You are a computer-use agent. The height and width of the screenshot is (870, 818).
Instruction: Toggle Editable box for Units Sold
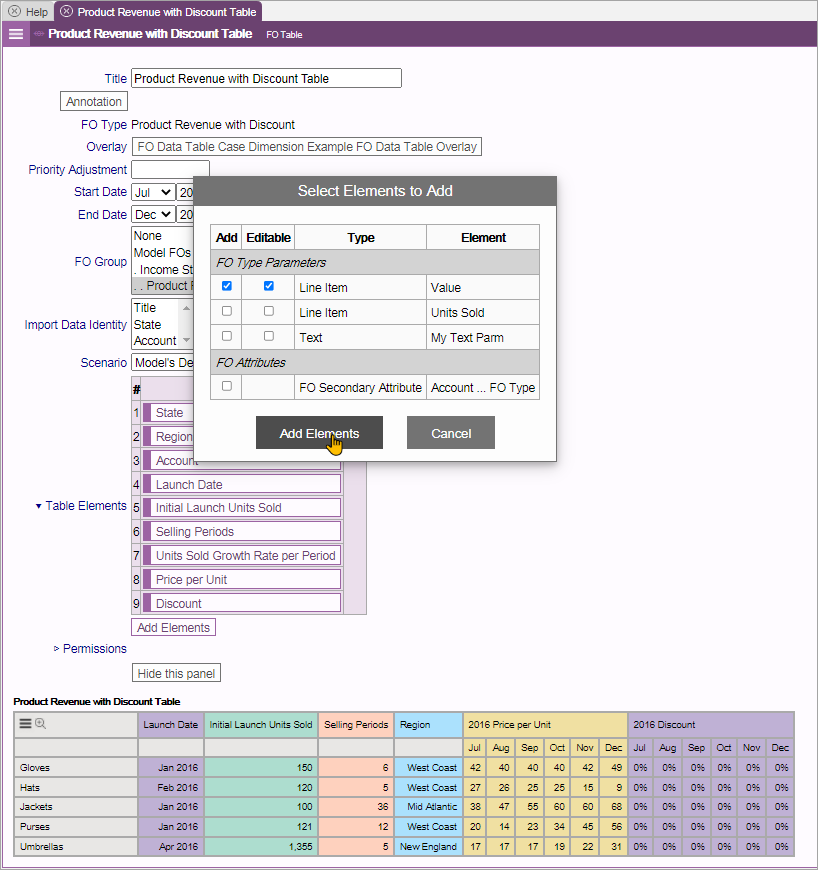tap(269, 311)
